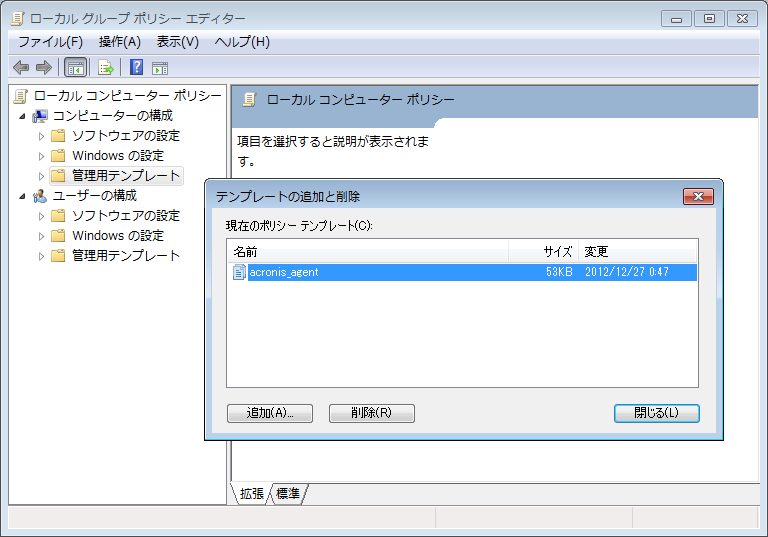768x537 pixels.
Task: Expand 管理用テンプレート under ユーザーの構成
Action: point(42,256)
